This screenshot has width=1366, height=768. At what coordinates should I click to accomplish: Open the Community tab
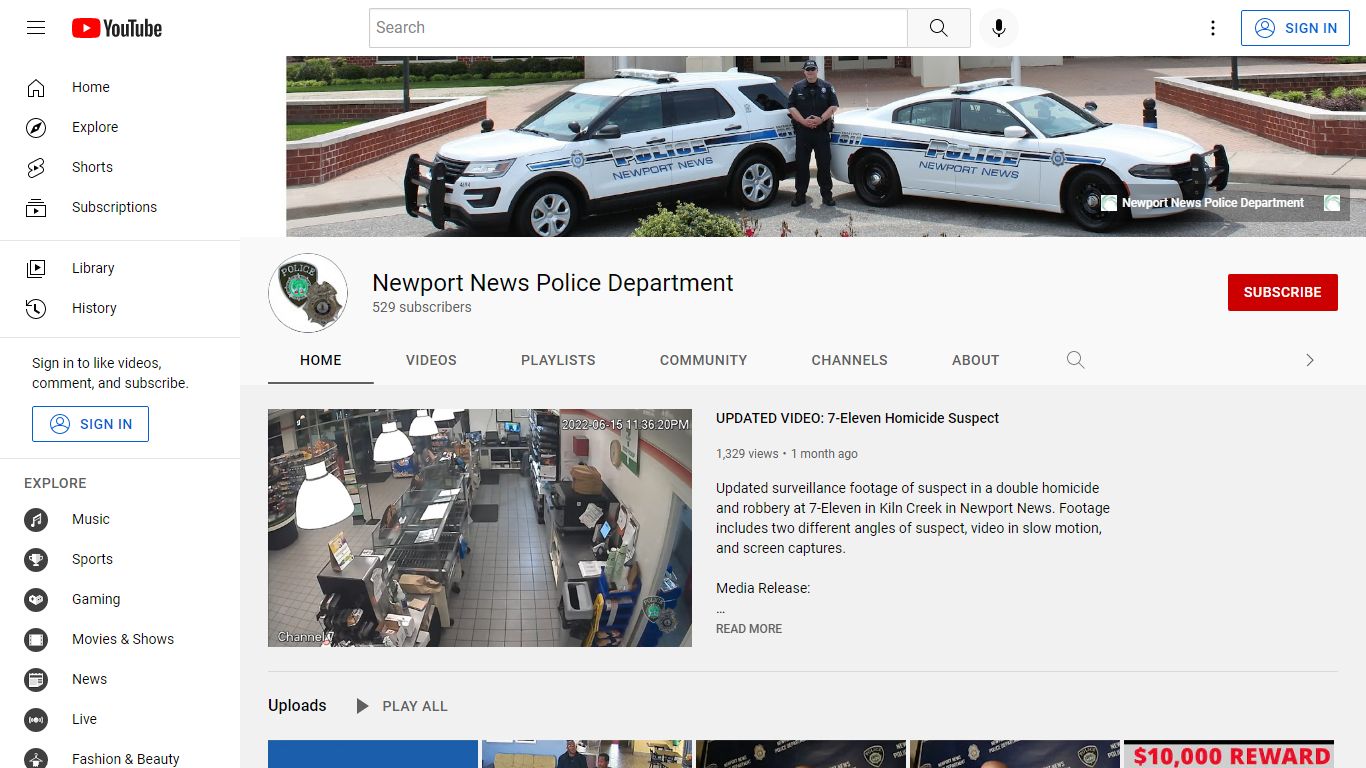click(x=703, y=360)
